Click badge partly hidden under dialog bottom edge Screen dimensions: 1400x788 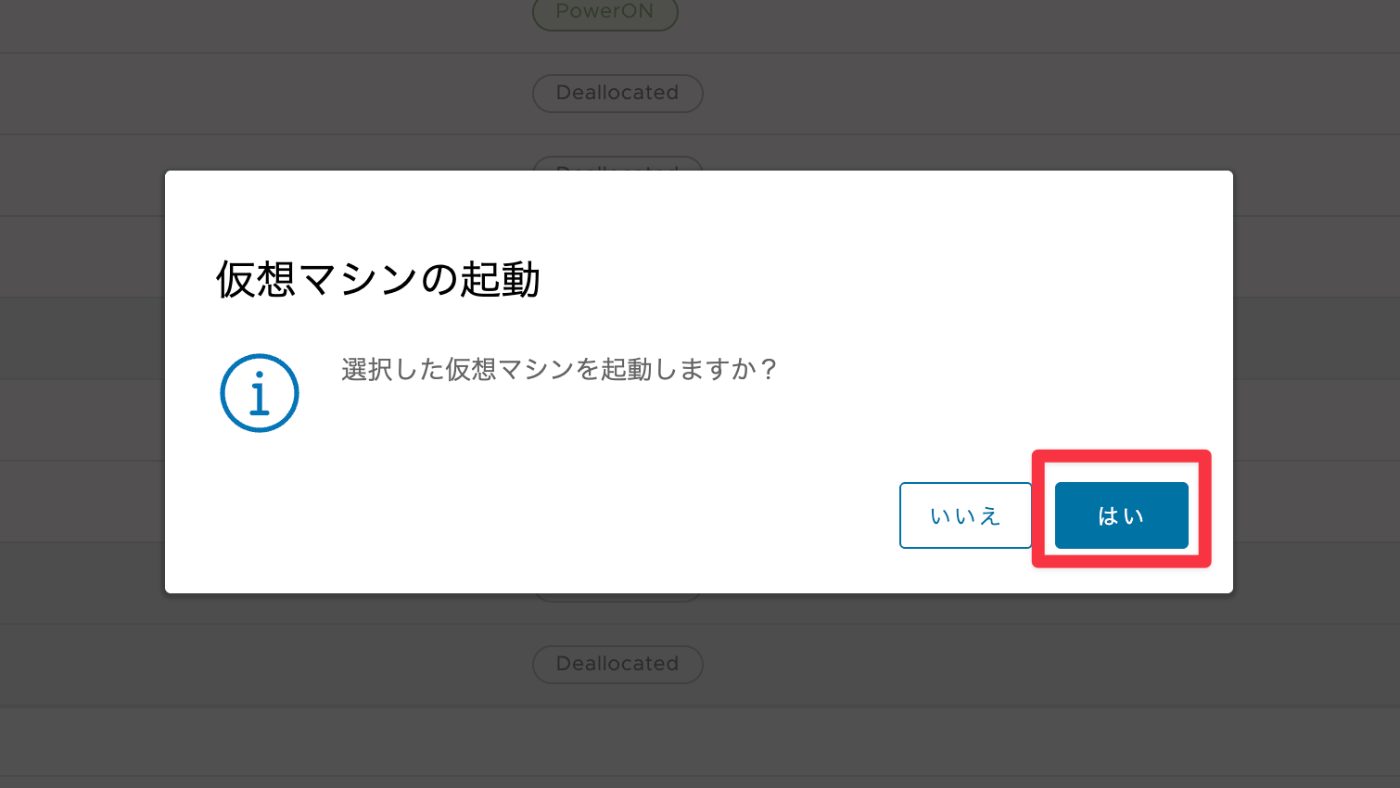tap(617, 597)
